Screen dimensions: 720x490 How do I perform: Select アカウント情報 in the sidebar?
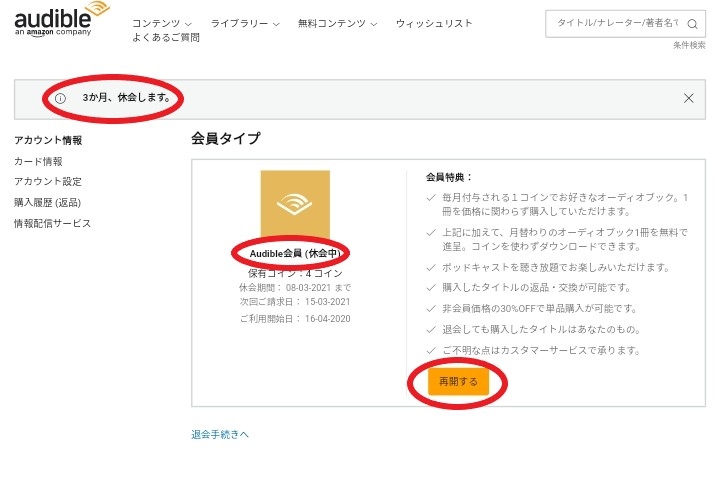(x=48, y=140)
